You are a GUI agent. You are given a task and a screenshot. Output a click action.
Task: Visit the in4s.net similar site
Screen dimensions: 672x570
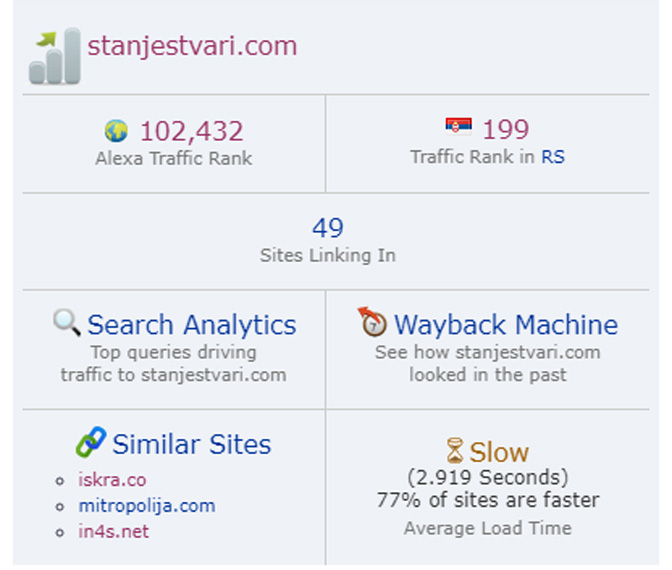click(113, 531)
